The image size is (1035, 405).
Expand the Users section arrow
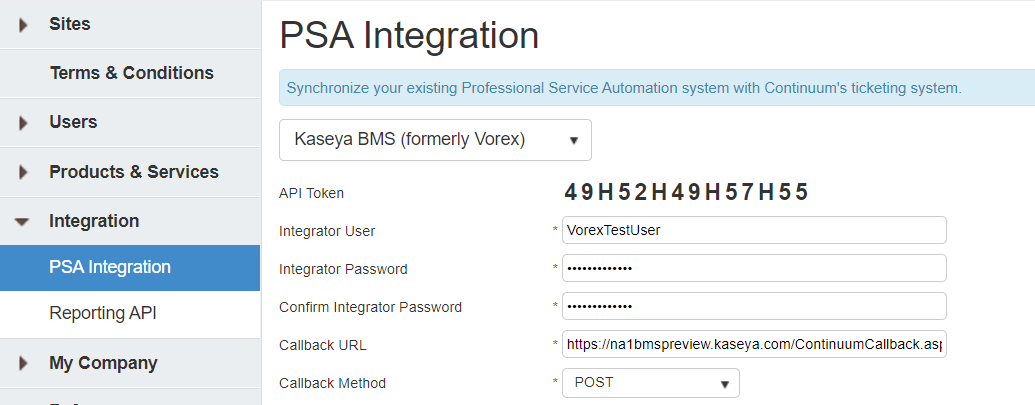point(23,123)
